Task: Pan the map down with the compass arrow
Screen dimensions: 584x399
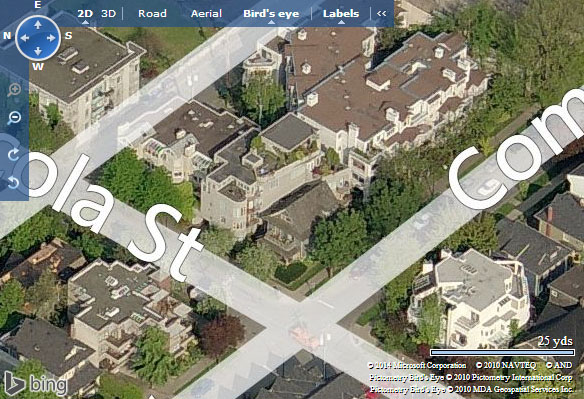Action: point(38,51)
